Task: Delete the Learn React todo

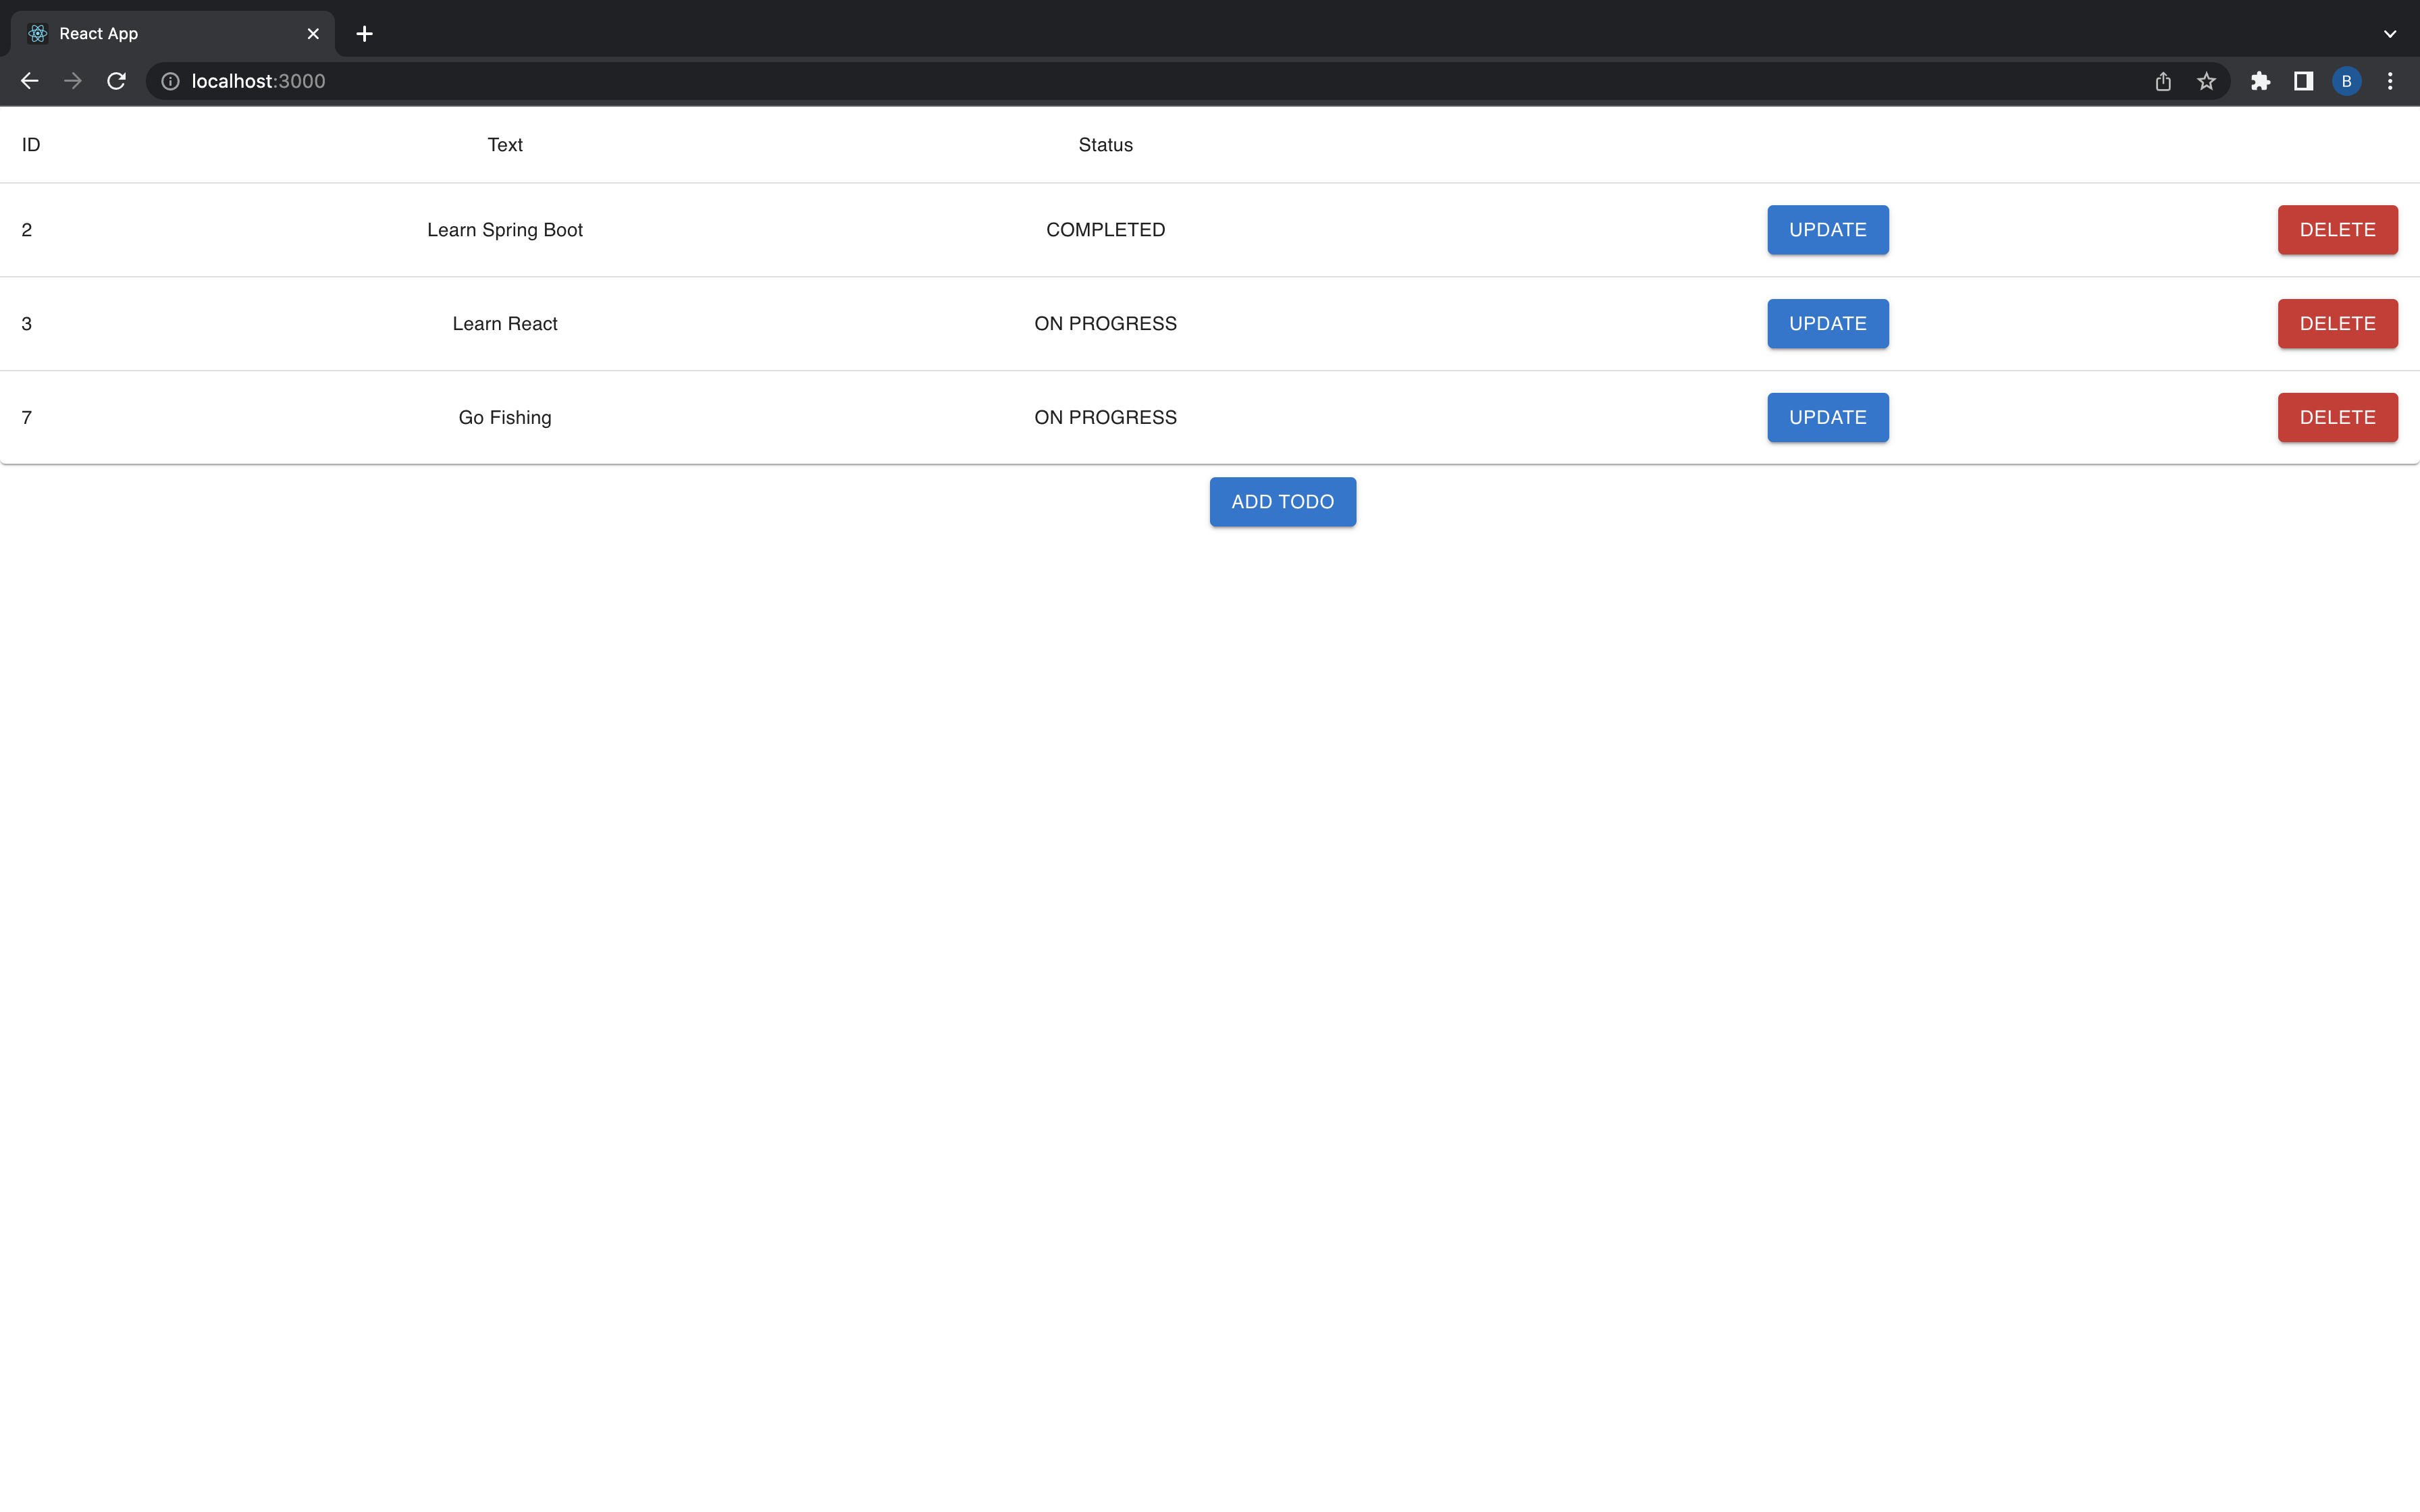Action: point(2336,323)
